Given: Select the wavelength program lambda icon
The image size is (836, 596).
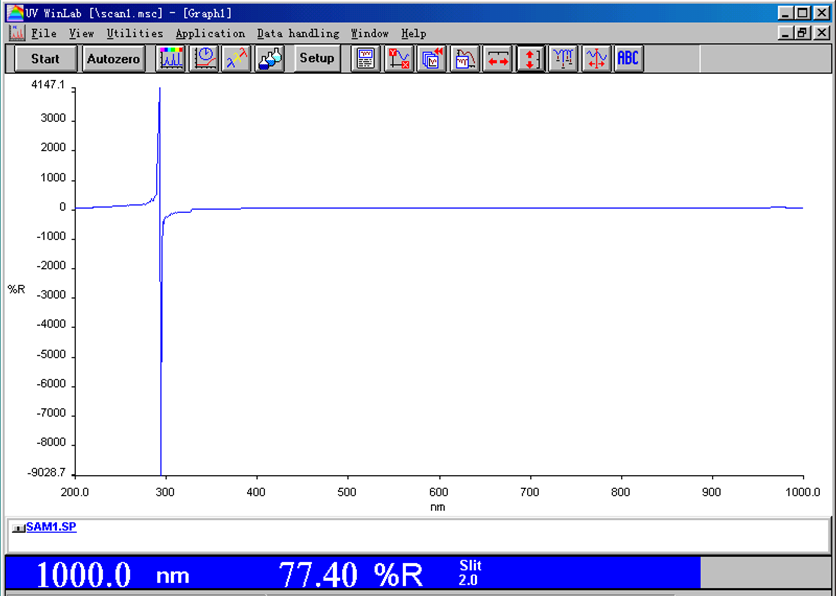Looking at the screenshot, I should pos(236,59).
